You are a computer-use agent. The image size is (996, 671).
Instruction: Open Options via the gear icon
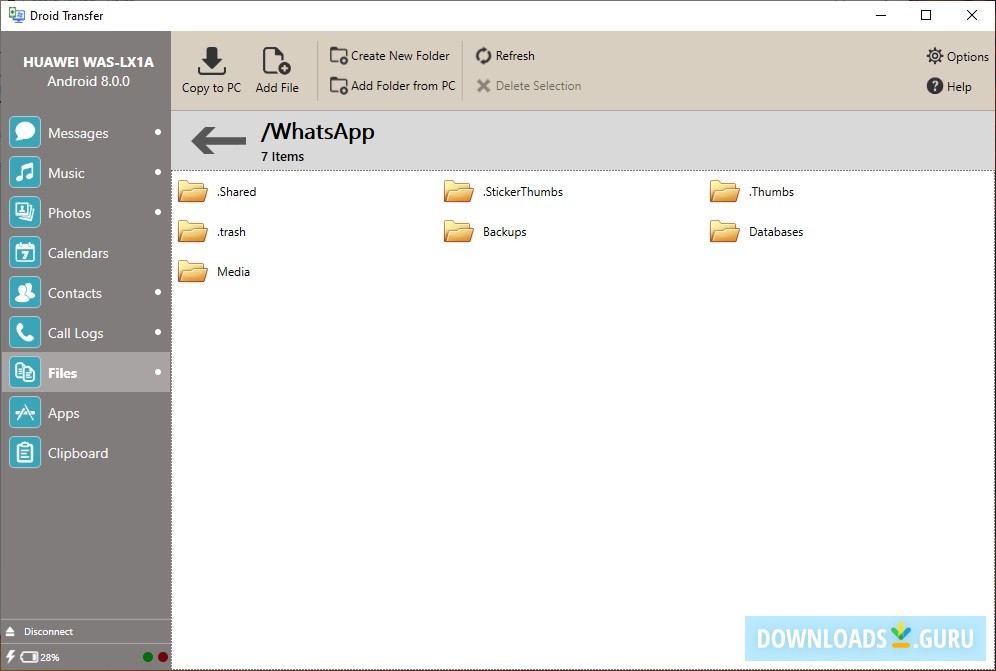click(x=934, y=56)
